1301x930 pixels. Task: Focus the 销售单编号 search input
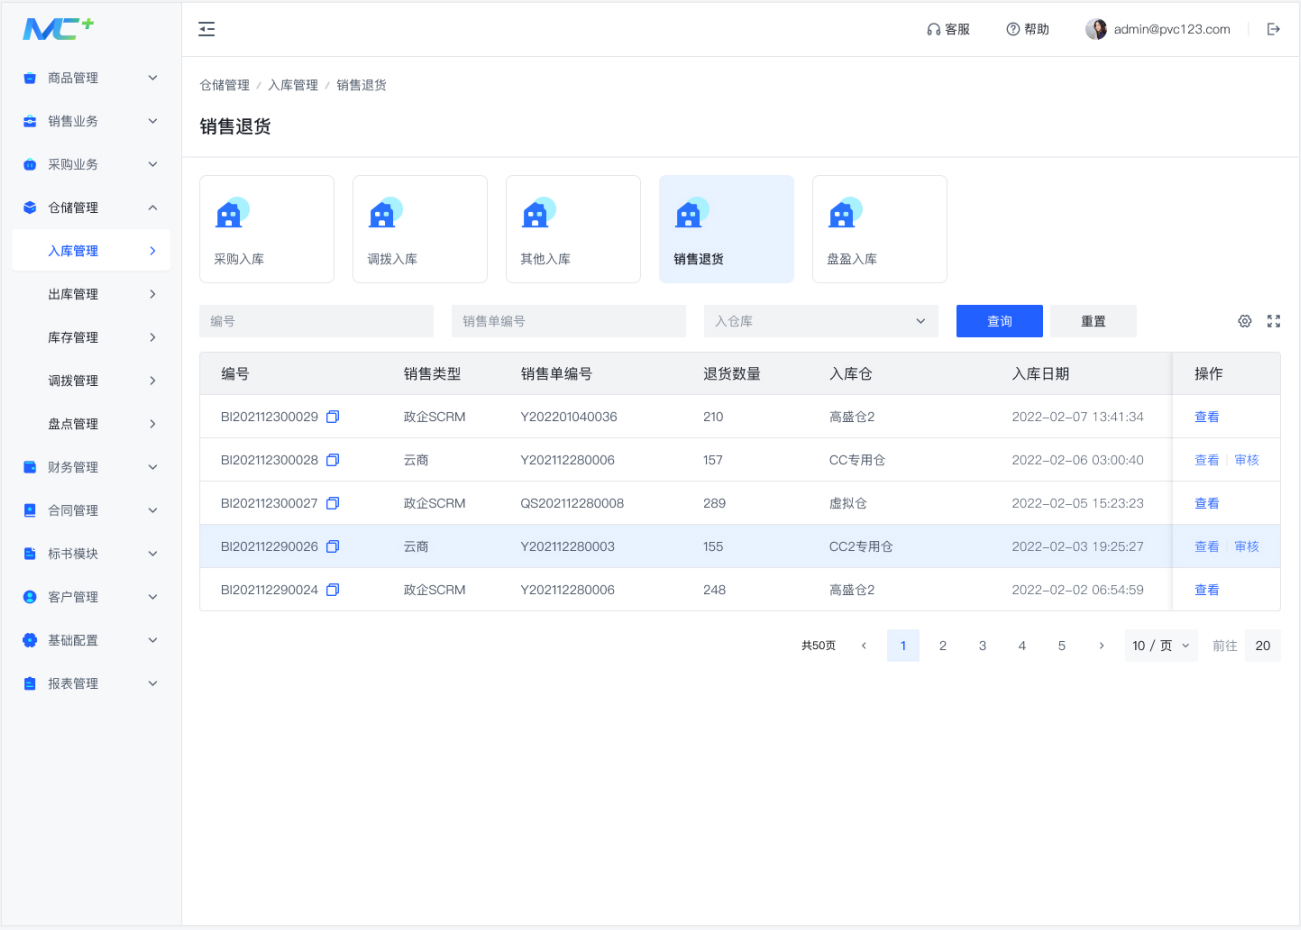pos(569,321)
